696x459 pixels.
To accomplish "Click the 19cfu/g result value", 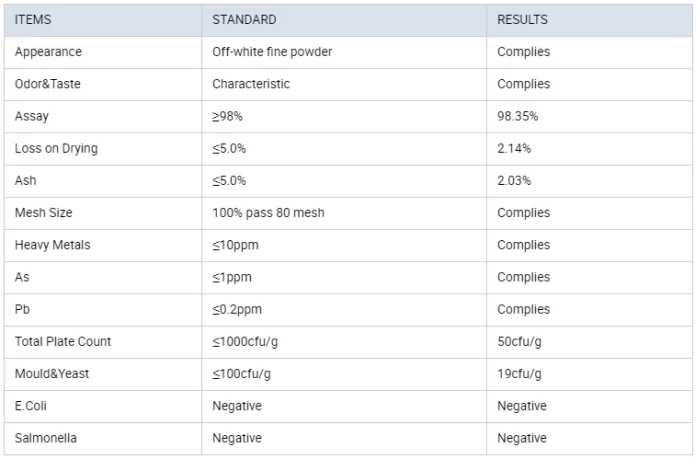I will click(519, 374).
